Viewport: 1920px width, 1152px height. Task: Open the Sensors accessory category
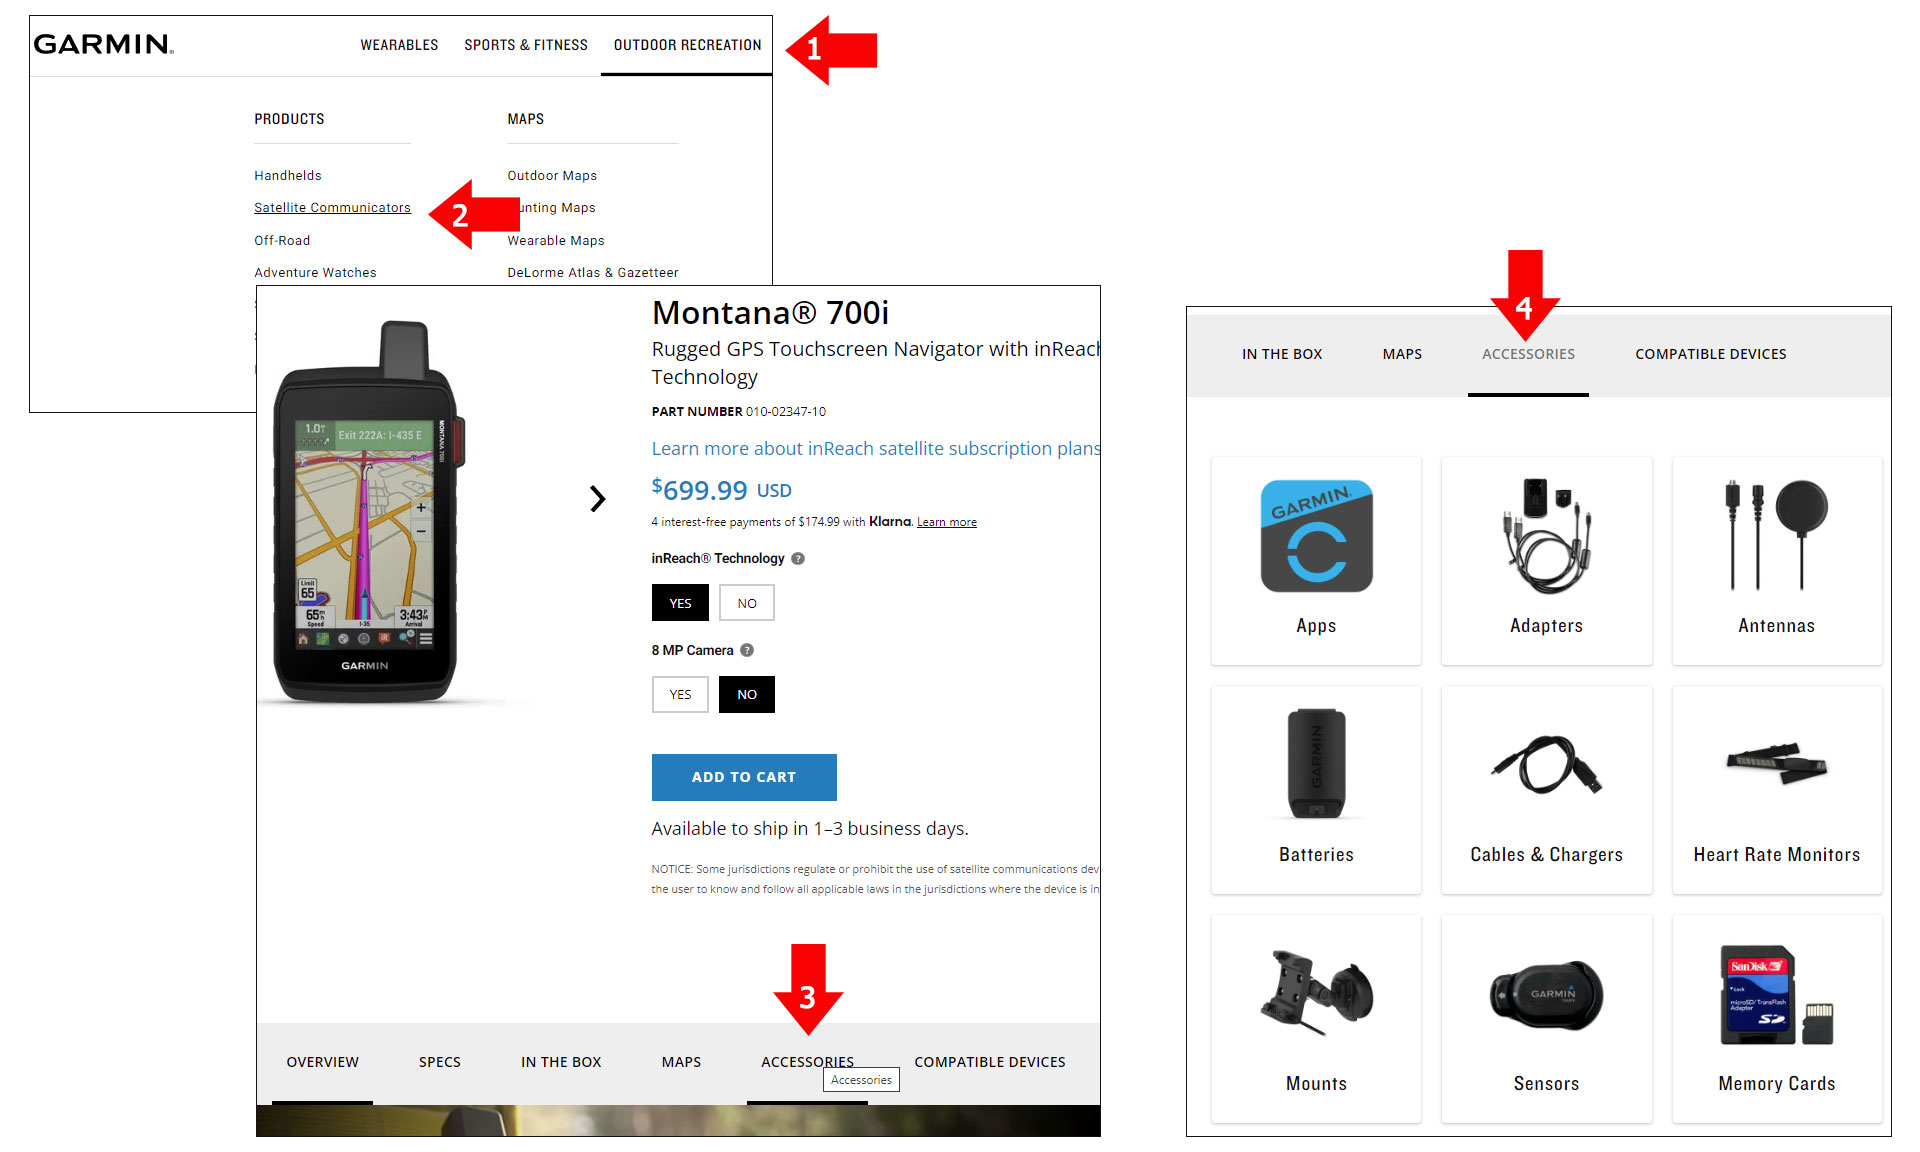click(x=1546, y=1019)
